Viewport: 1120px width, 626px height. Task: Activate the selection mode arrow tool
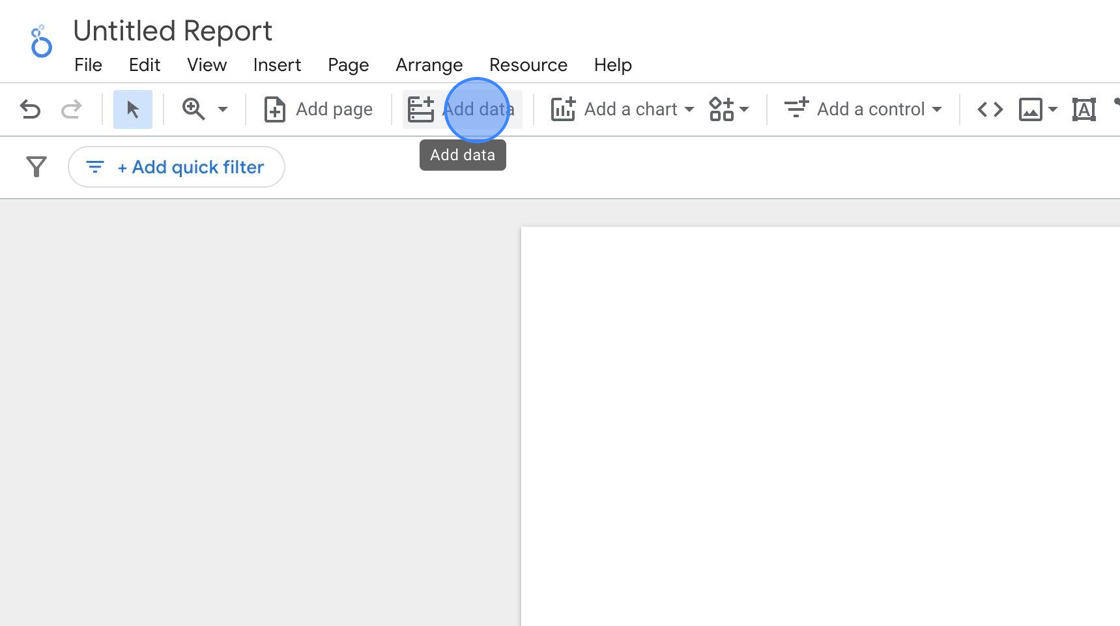coord(133,109)
